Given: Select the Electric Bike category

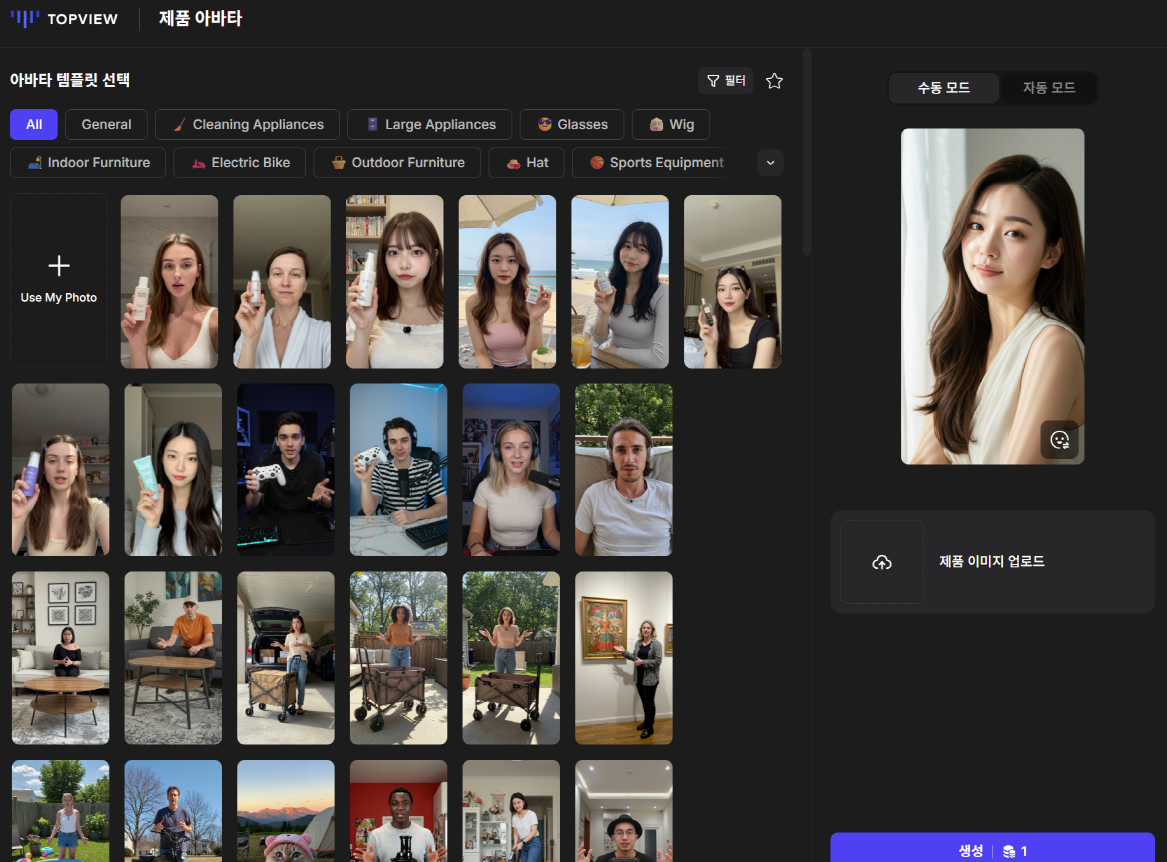Looking at the screenshot, I should [x=240, y=162].
